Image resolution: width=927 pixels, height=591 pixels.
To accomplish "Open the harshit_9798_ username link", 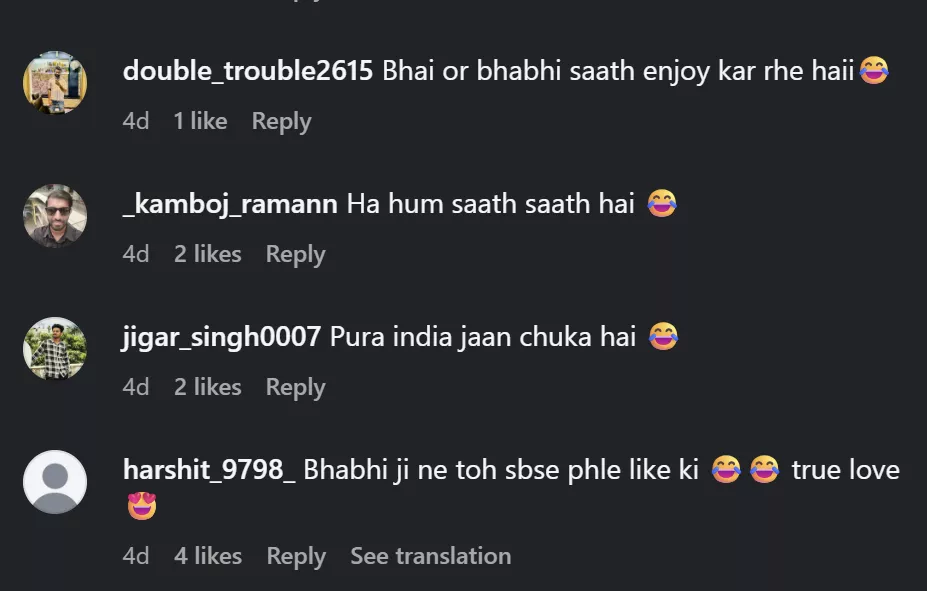I will (x=209, y=469).
